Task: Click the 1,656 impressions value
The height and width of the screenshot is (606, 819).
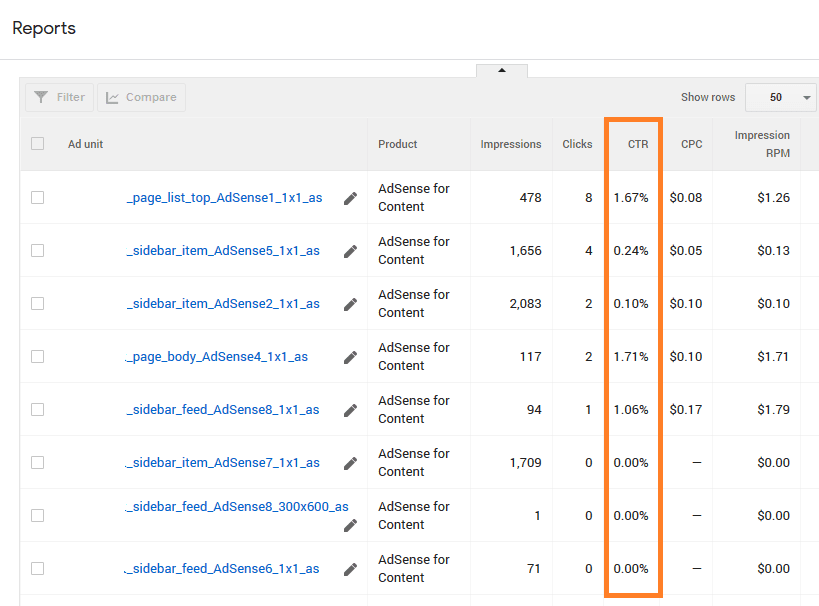Action: pyautogui.click(x=525, y=251)
